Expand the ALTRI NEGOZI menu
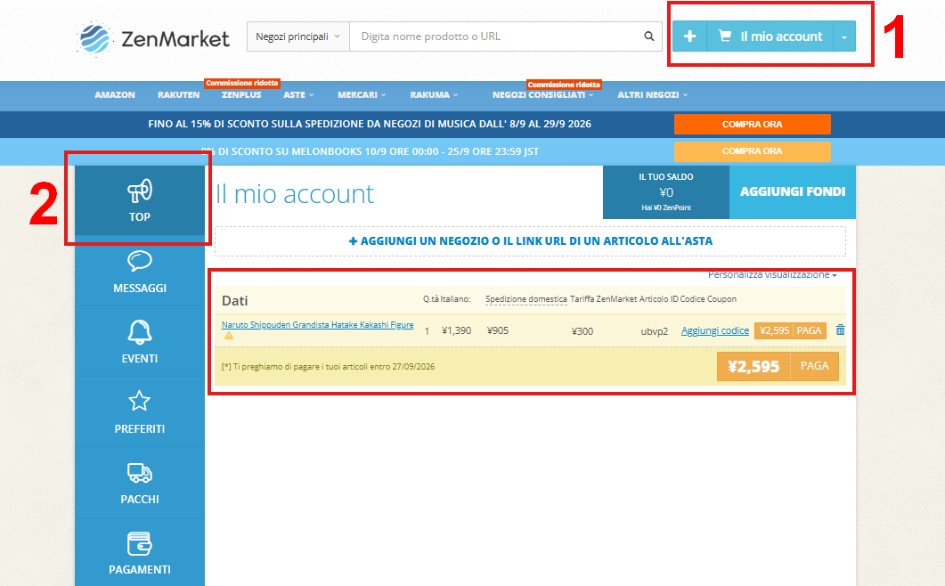Image resolution: width=945 pixels, height=586 pixels. pos(652,95)
